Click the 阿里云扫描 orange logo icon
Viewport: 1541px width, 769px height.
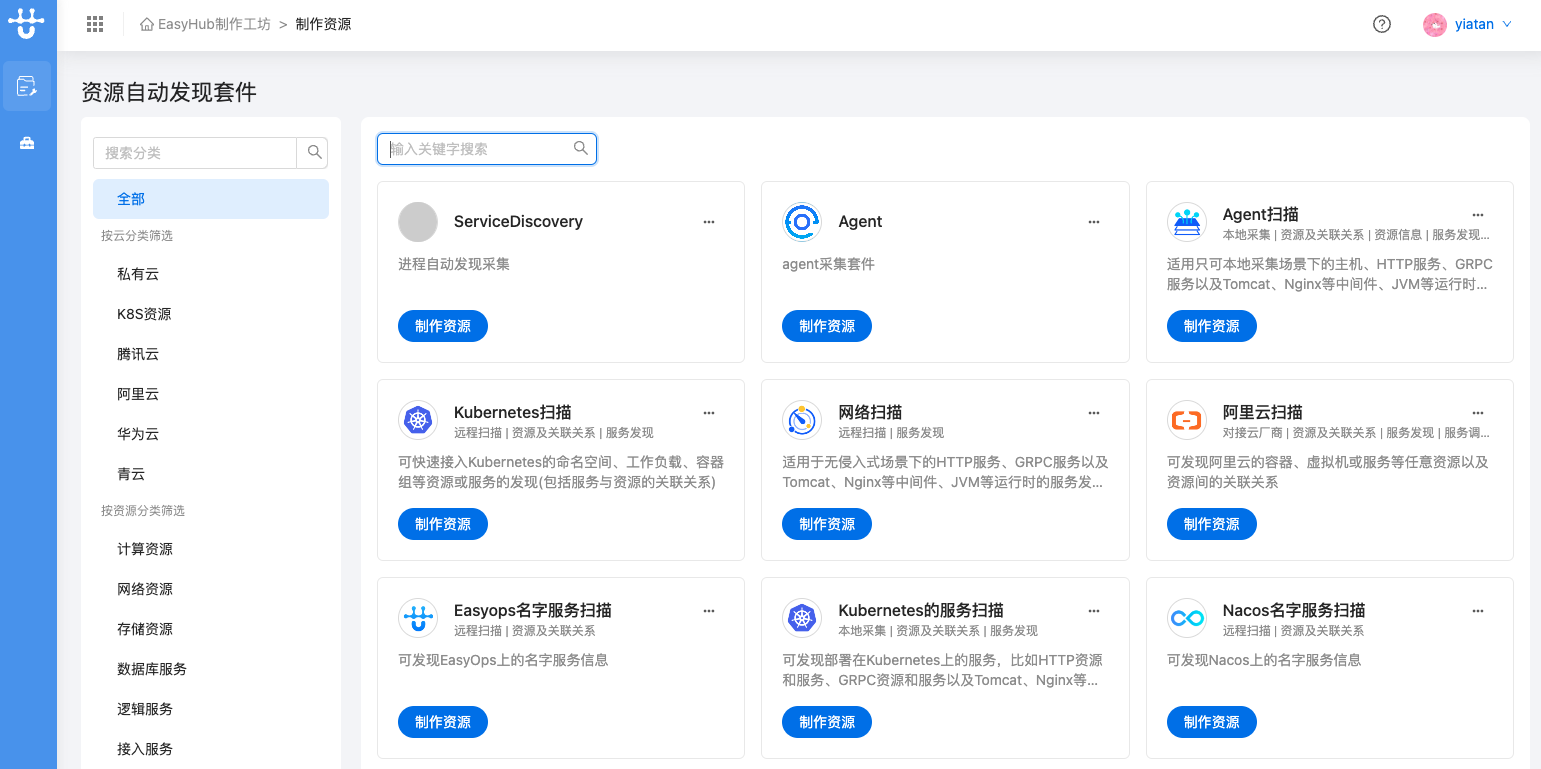click(1187, 420)
